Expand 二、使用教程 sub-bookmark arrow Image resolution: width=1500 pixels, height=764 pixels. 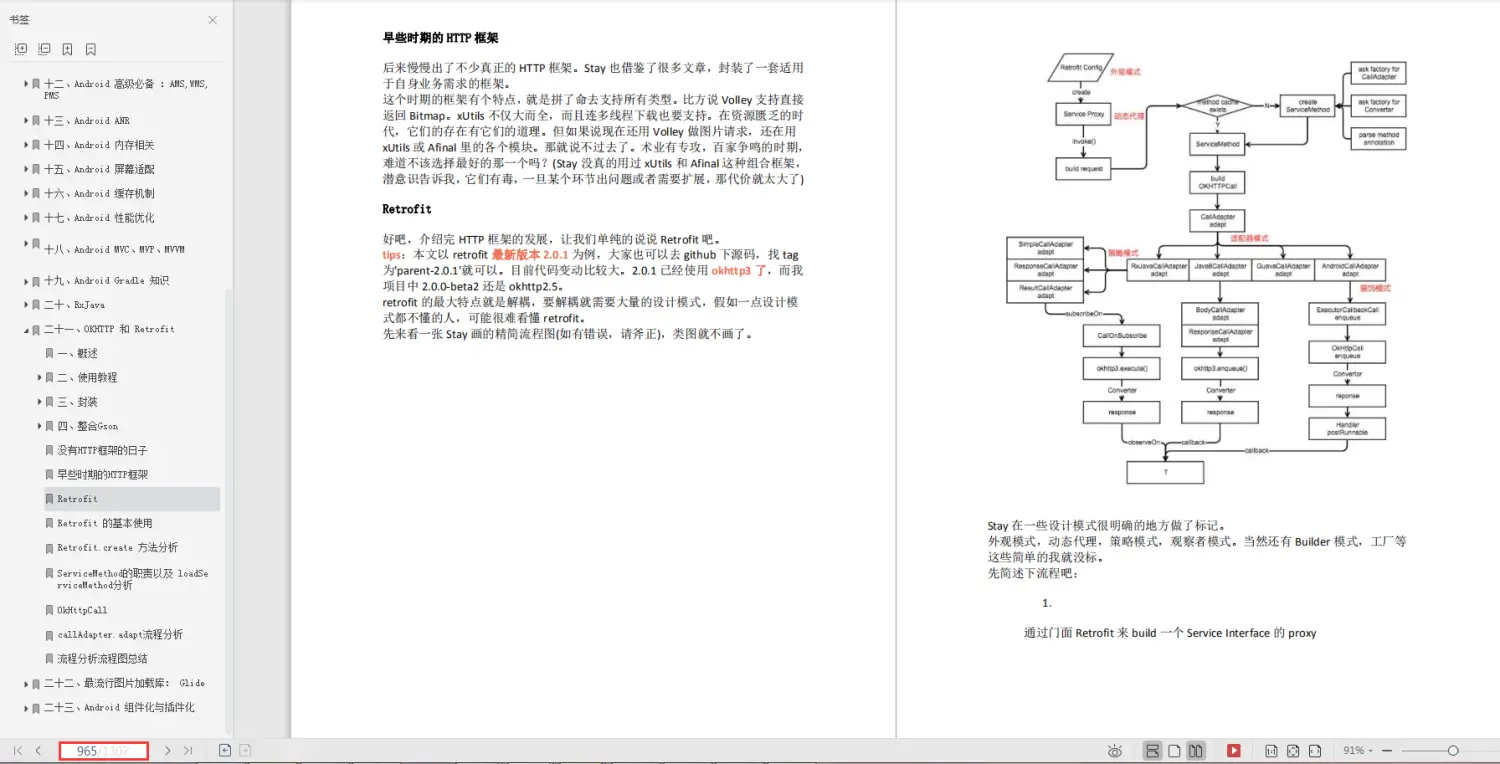(x=39, y=377)
